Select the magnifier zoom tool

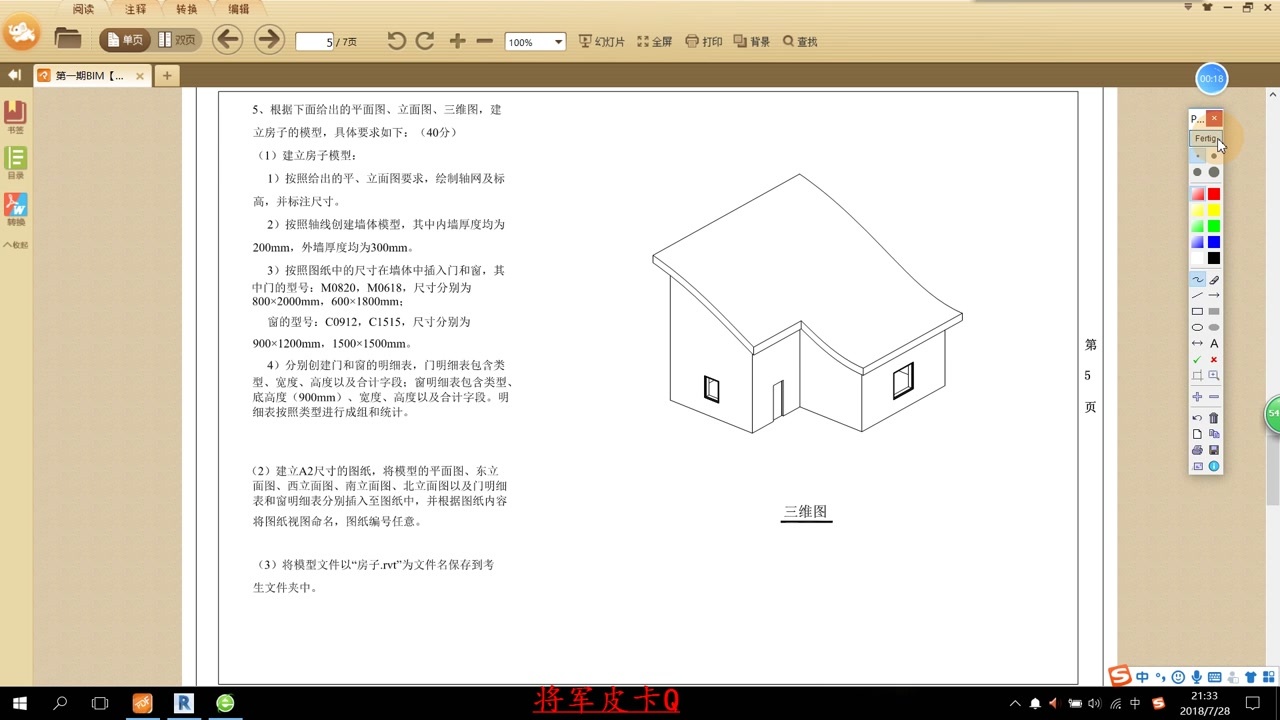(x=1214, y=376)
